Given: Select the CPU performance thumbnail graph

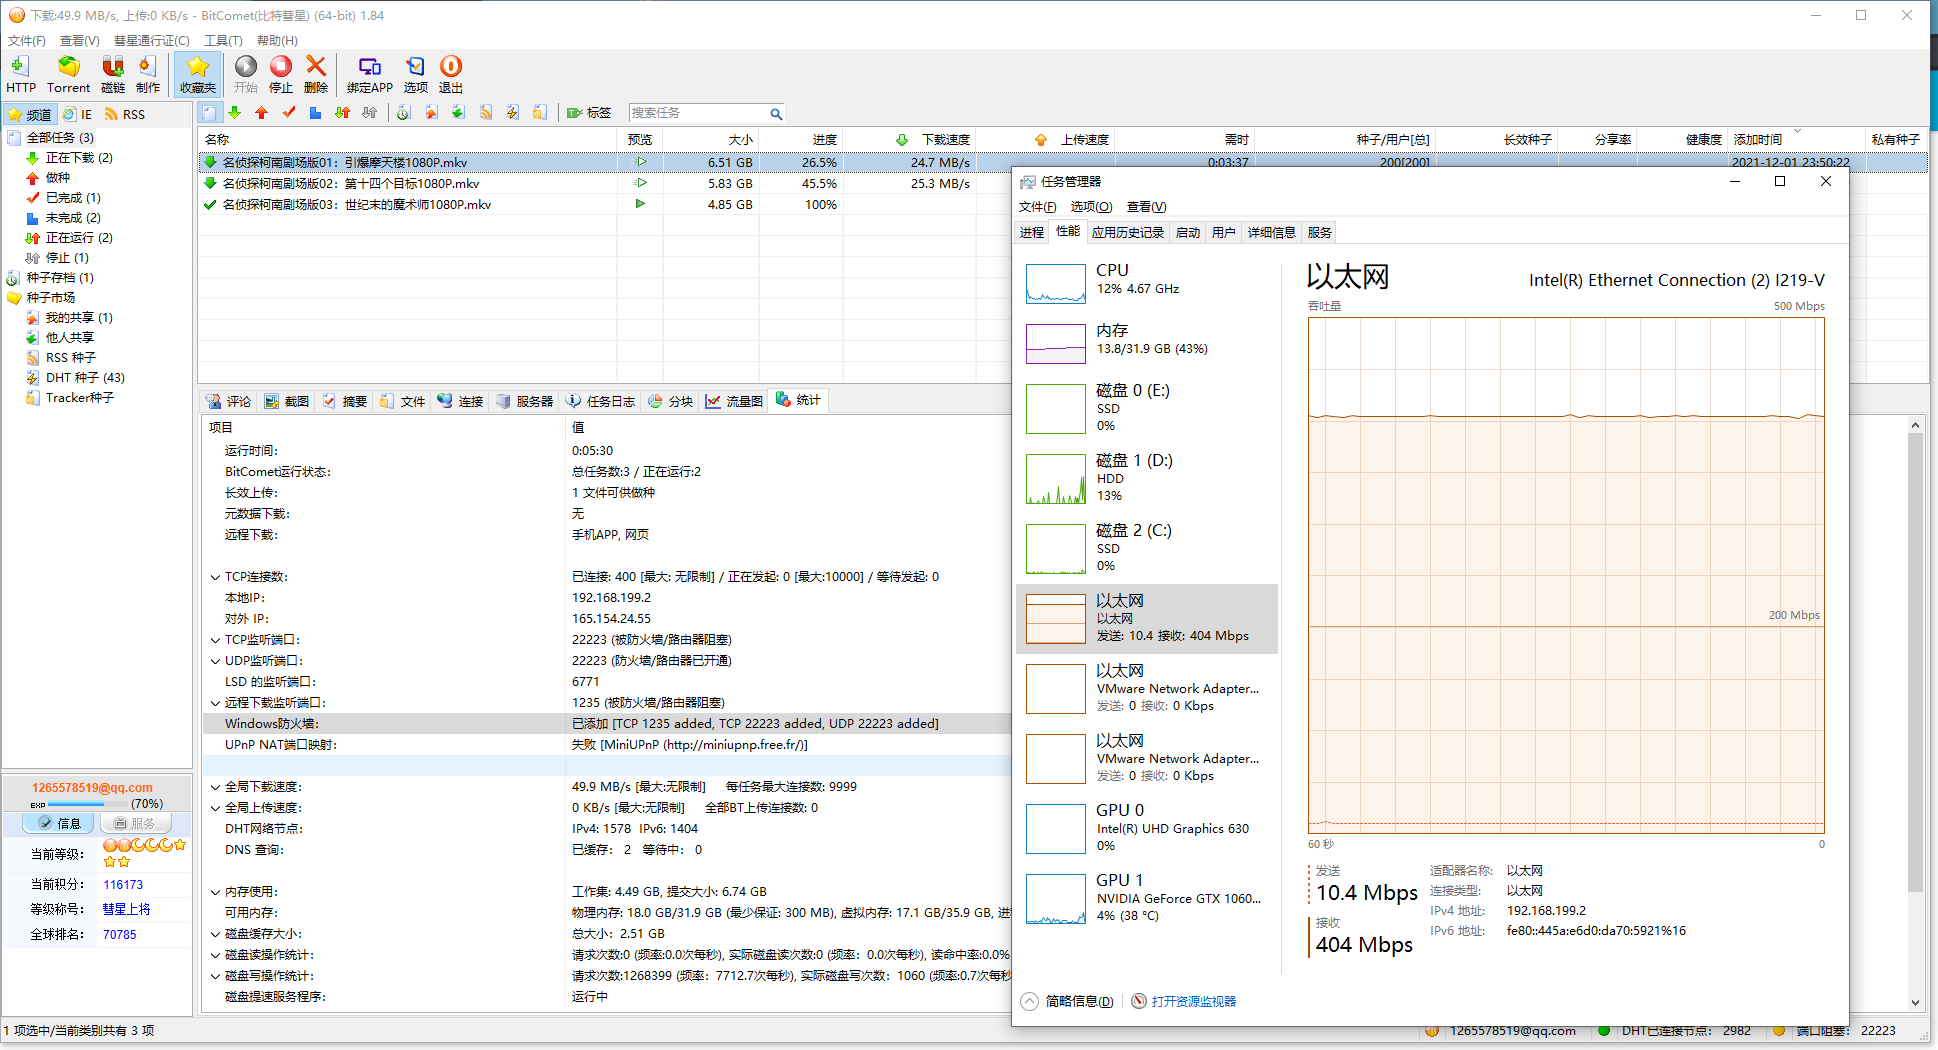Looking at the screenshot, I should click(x=1055, y=283).
